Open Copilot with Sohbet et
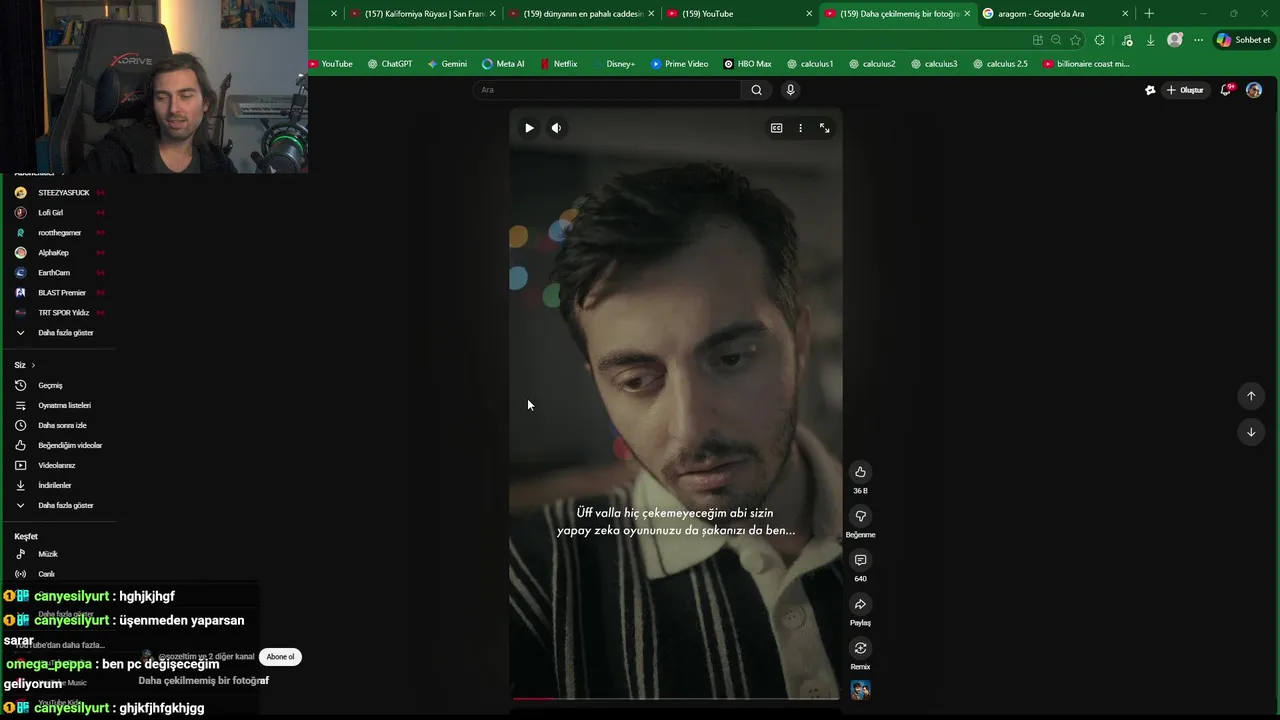Image resolution: width=1280 pixels, height=720 pixels. click(x=1243, y=40)
